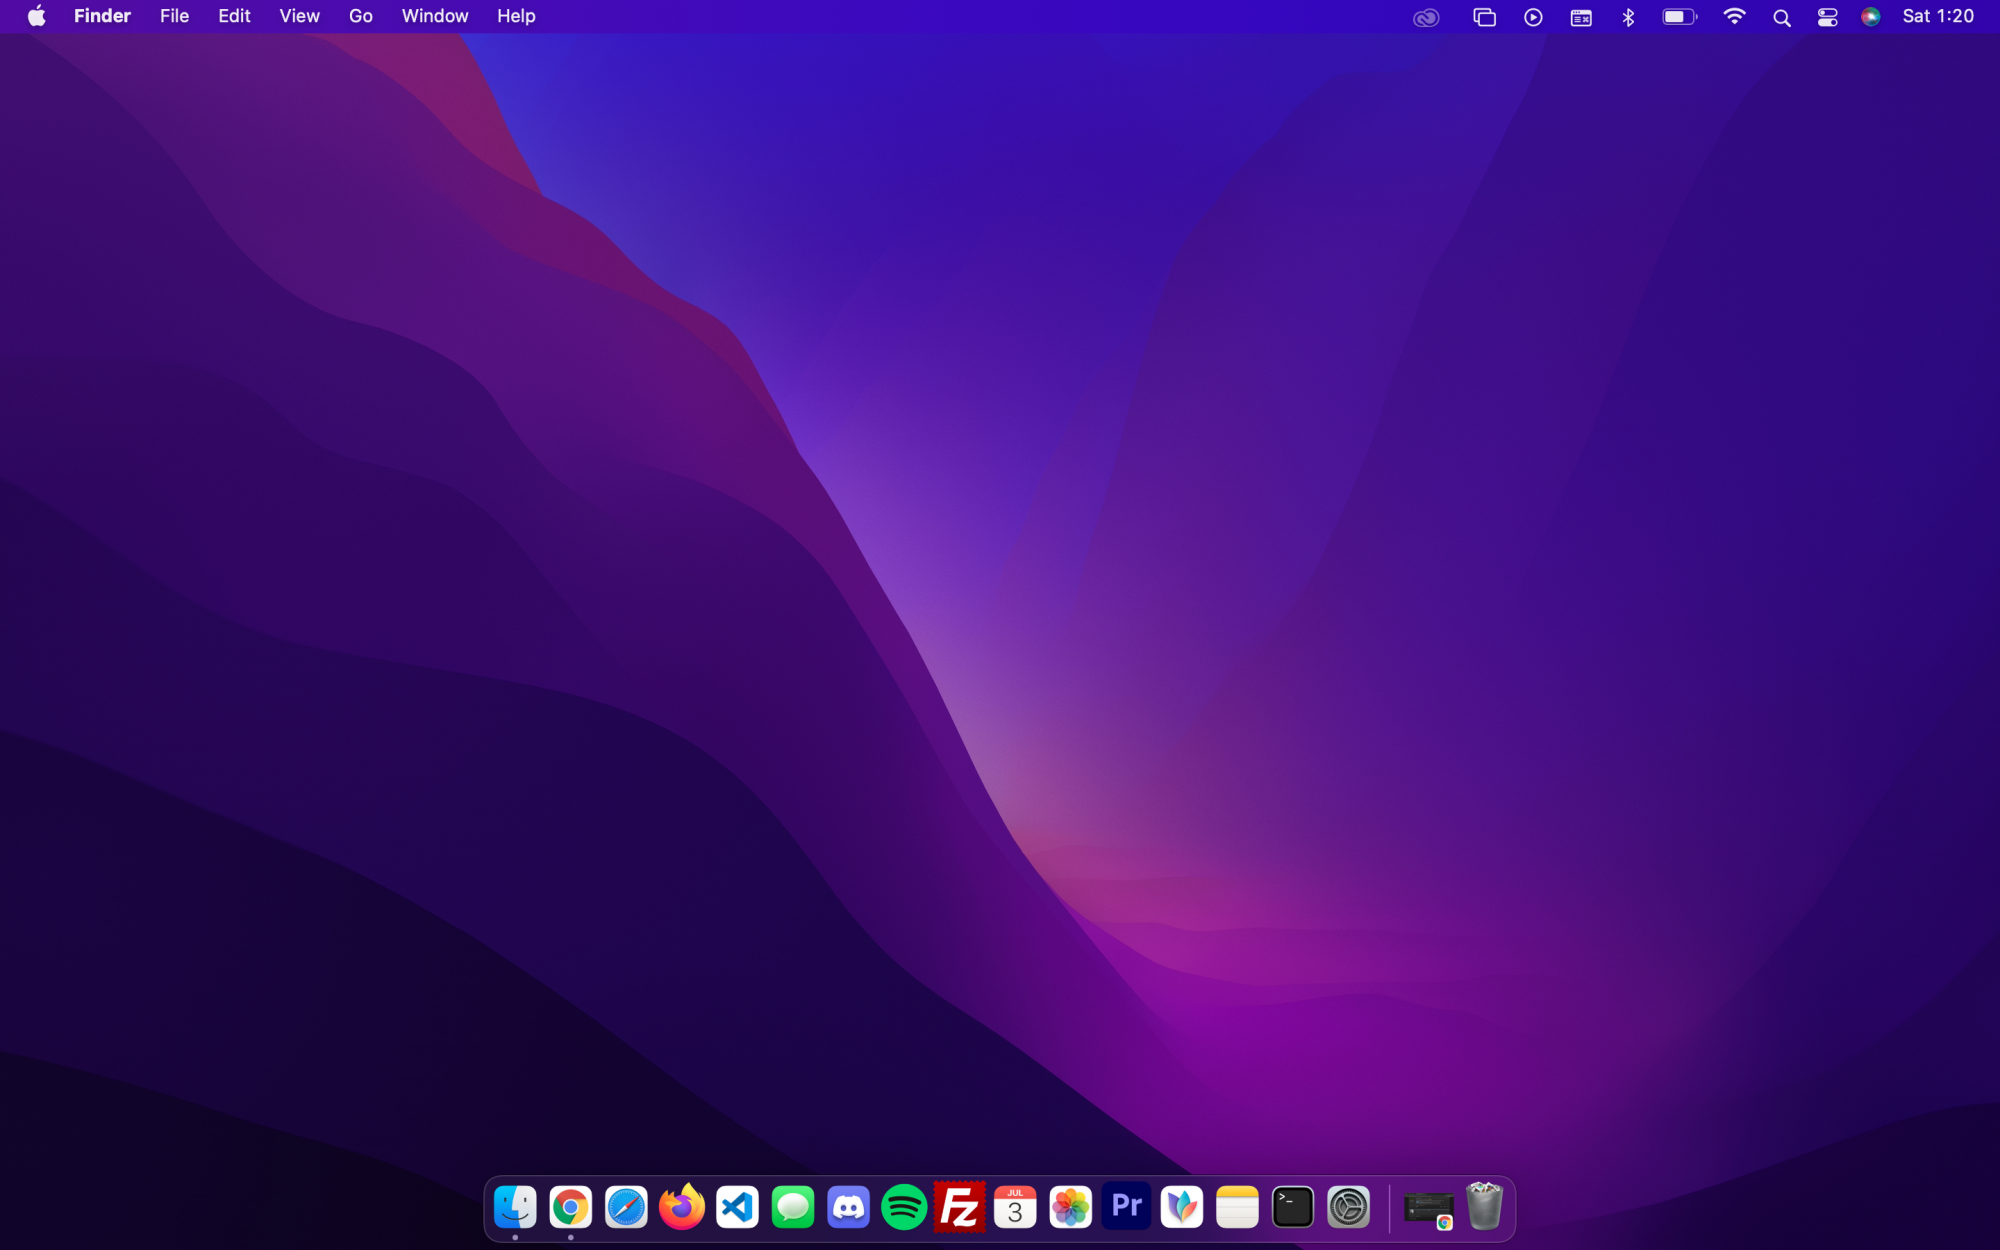2000x1250 pixels.
Task: Open Safari browser in the Dock
Action: pyautogui.click(x=627, y=1207)
